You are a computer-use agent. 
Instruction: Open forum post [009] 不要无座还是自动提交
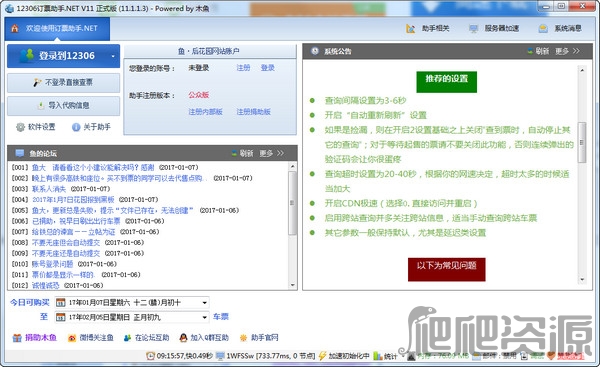pos(66,253)
